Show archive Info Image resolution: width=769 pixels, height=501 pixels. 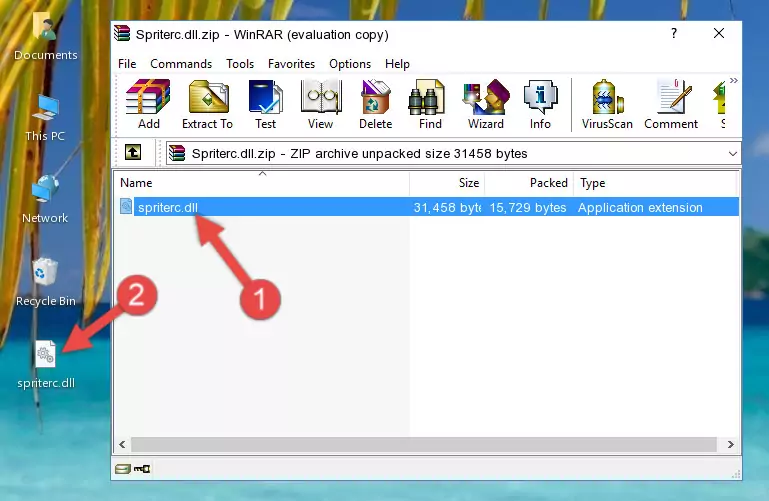tap(540, 104)
